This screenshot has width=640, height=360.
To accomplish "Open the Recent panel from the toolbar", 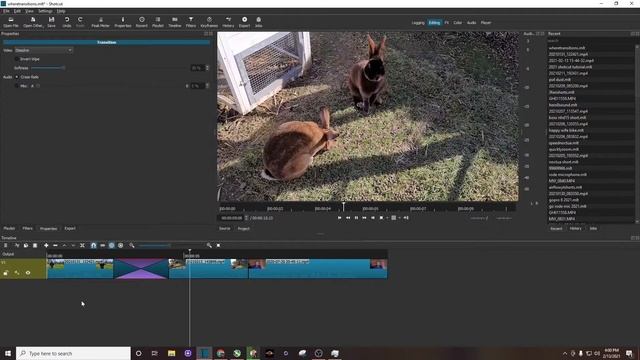I will pyautogui.click(x=142, y=22).
